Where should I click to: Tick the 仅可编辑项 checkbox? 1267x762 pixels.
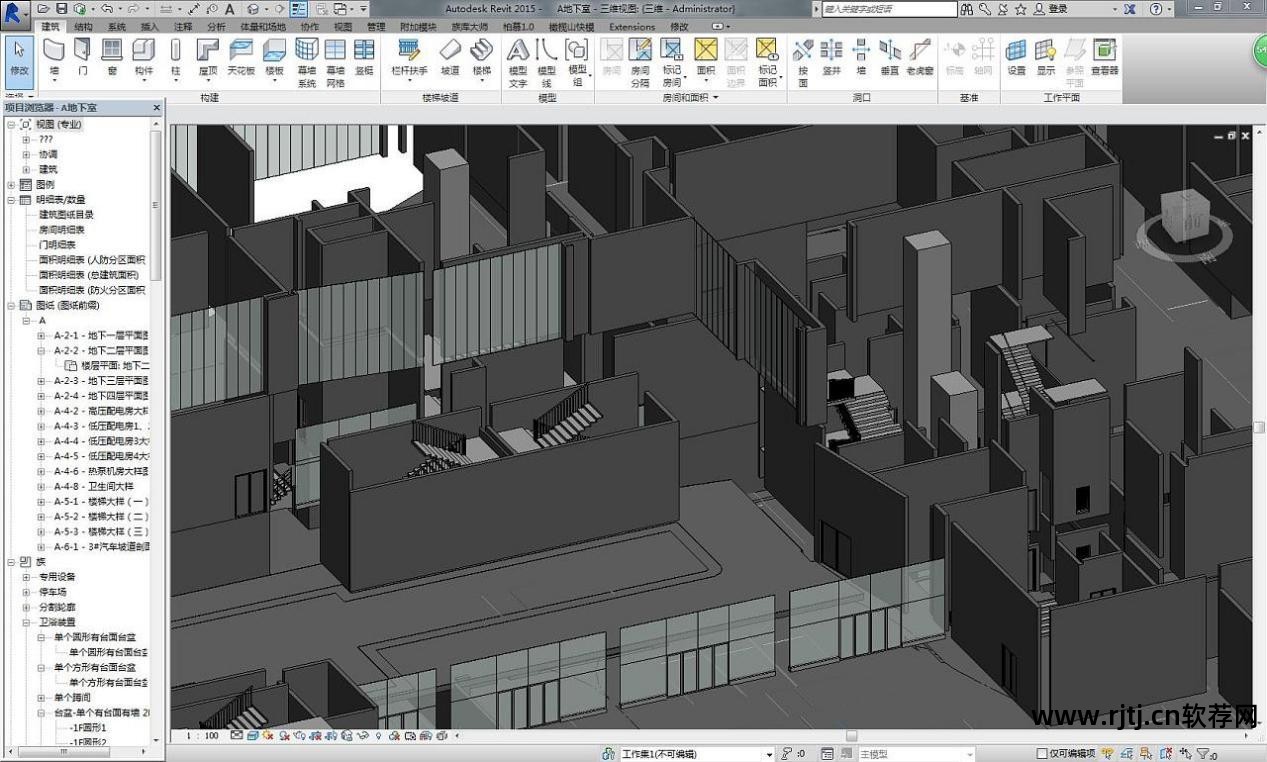tap(1041, 754)
